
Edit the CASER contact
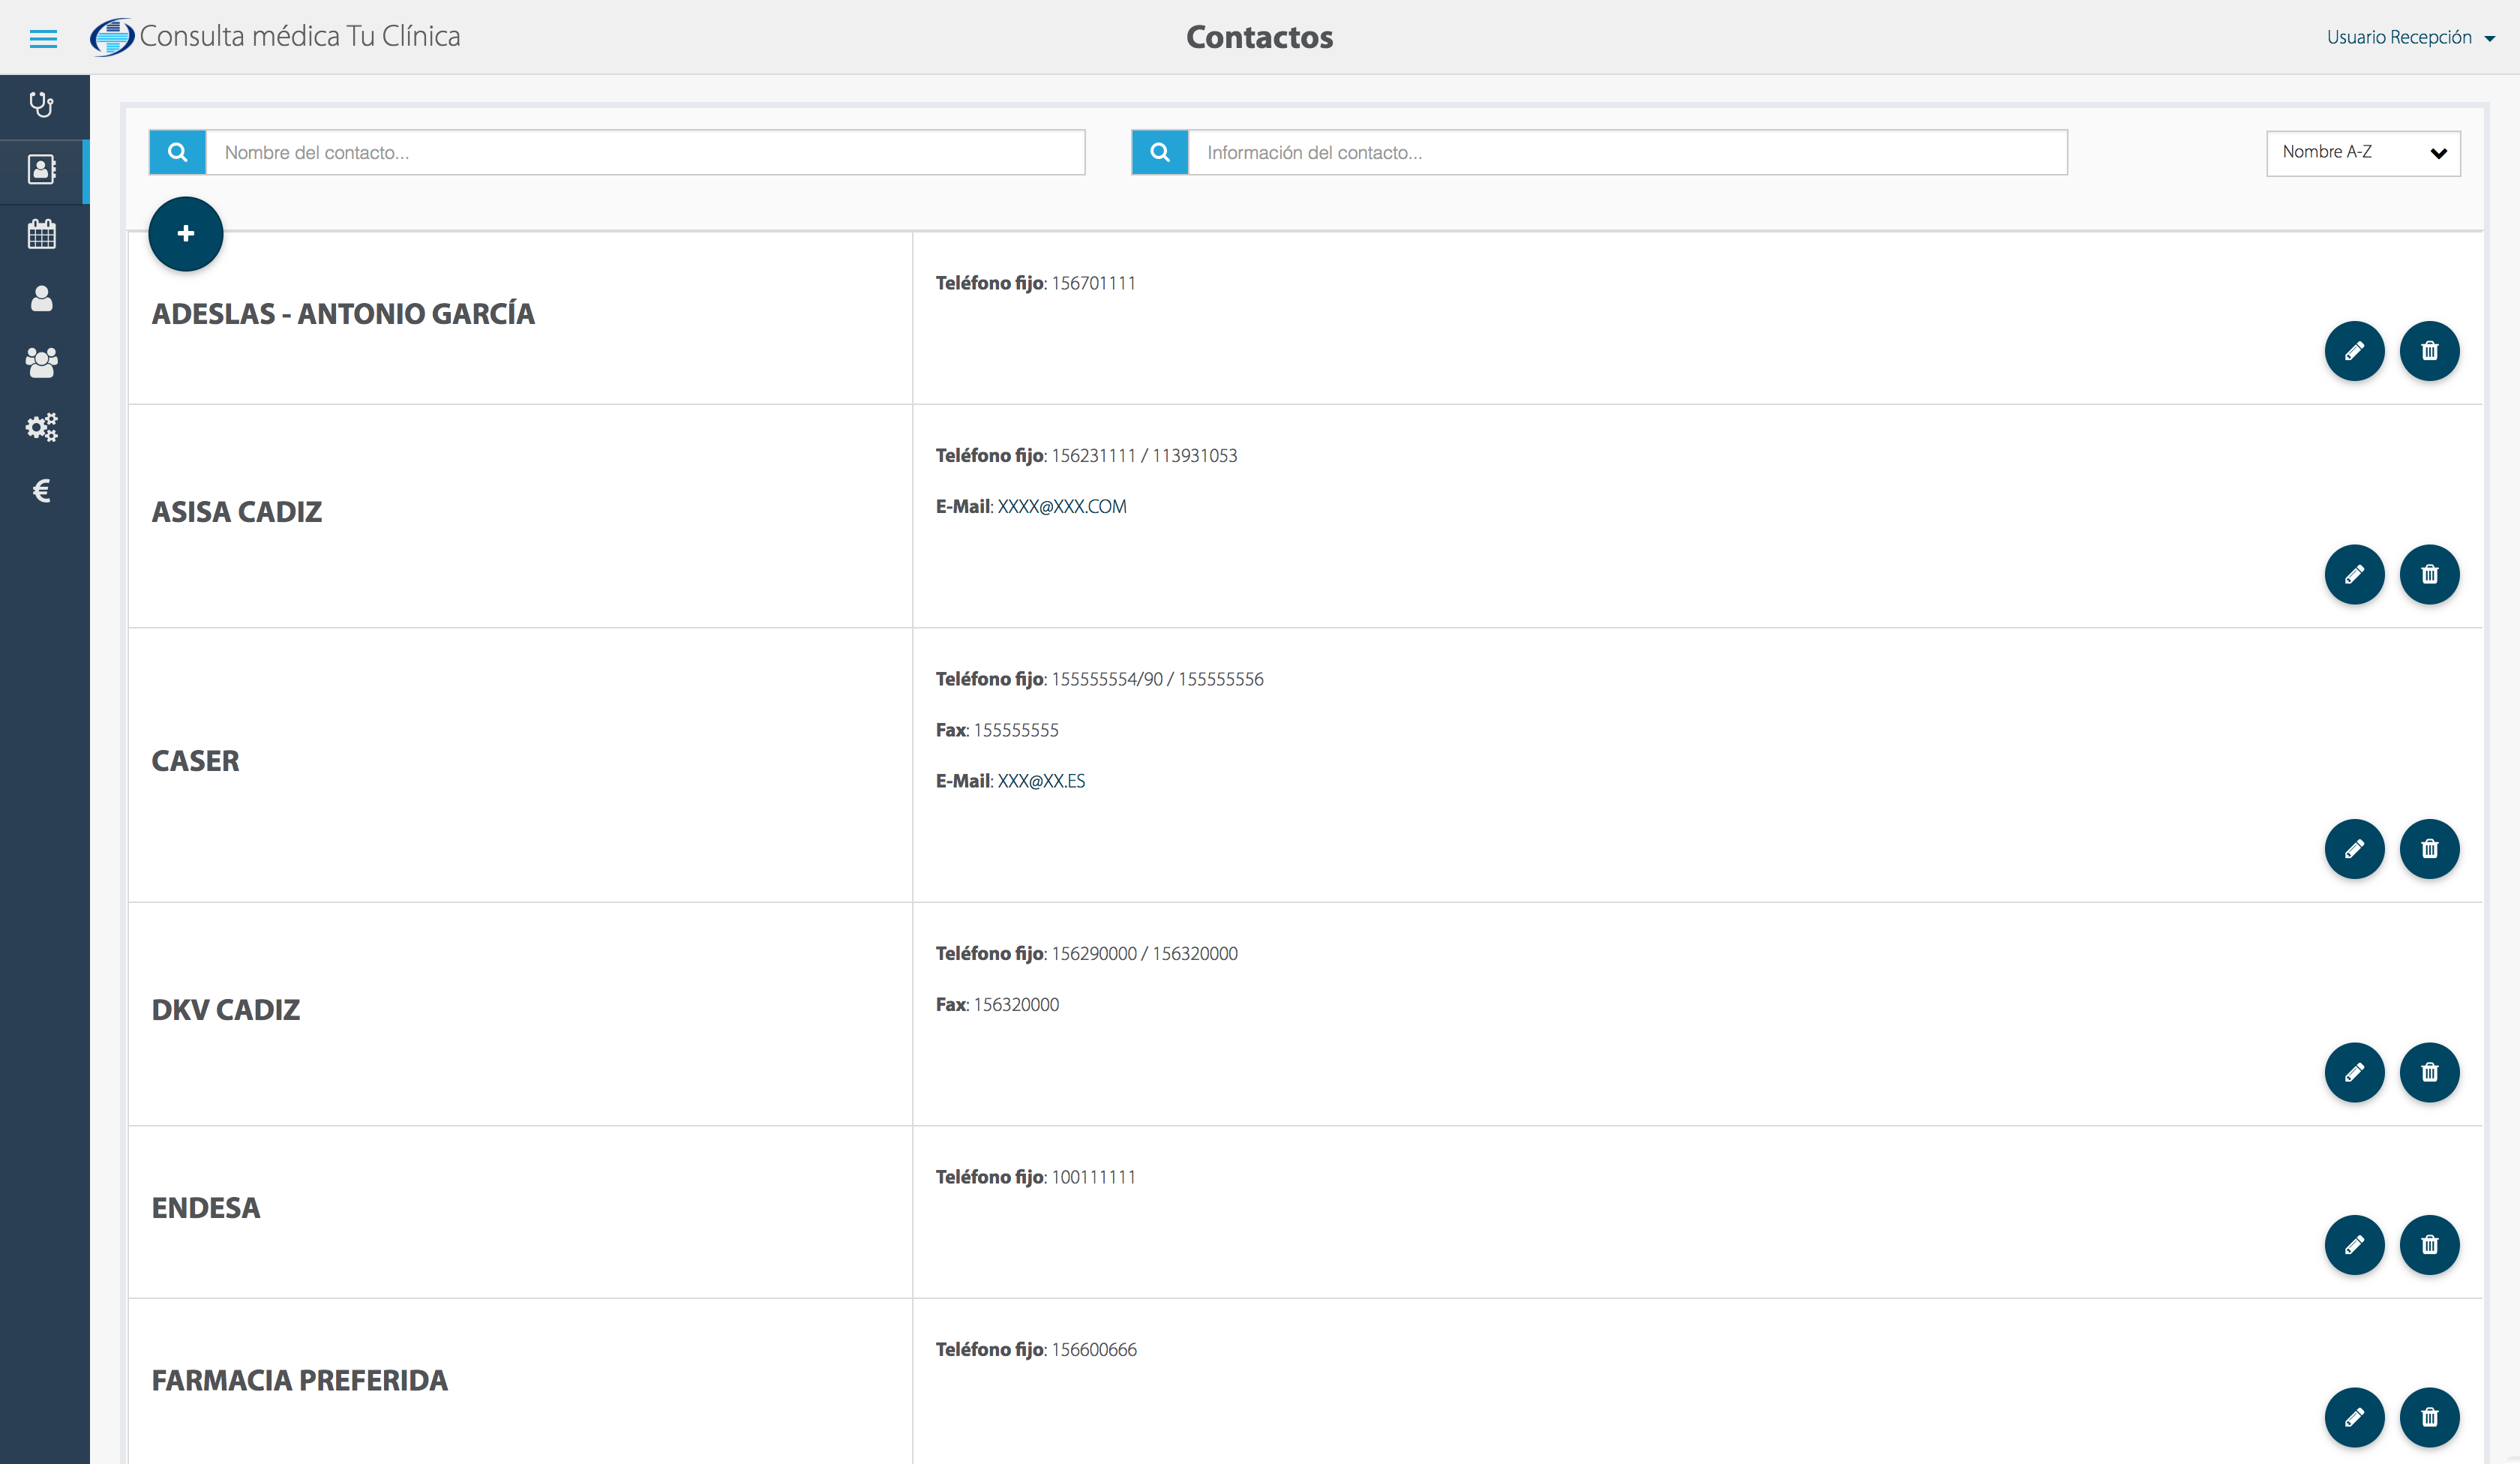tap(2354, 849)
